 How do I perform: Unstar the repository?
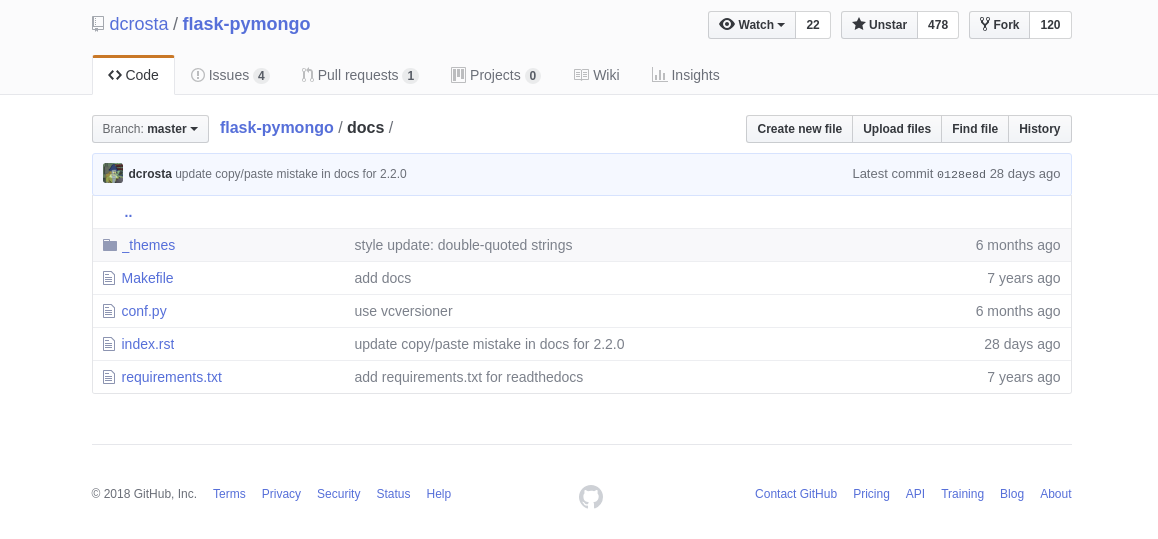coord(880,25)
